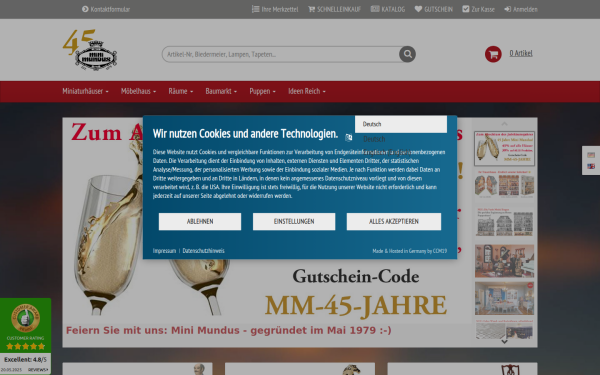Select the music room scene thumbnail
This screenshot has height=375, width=600.
(x=504, y=261)
